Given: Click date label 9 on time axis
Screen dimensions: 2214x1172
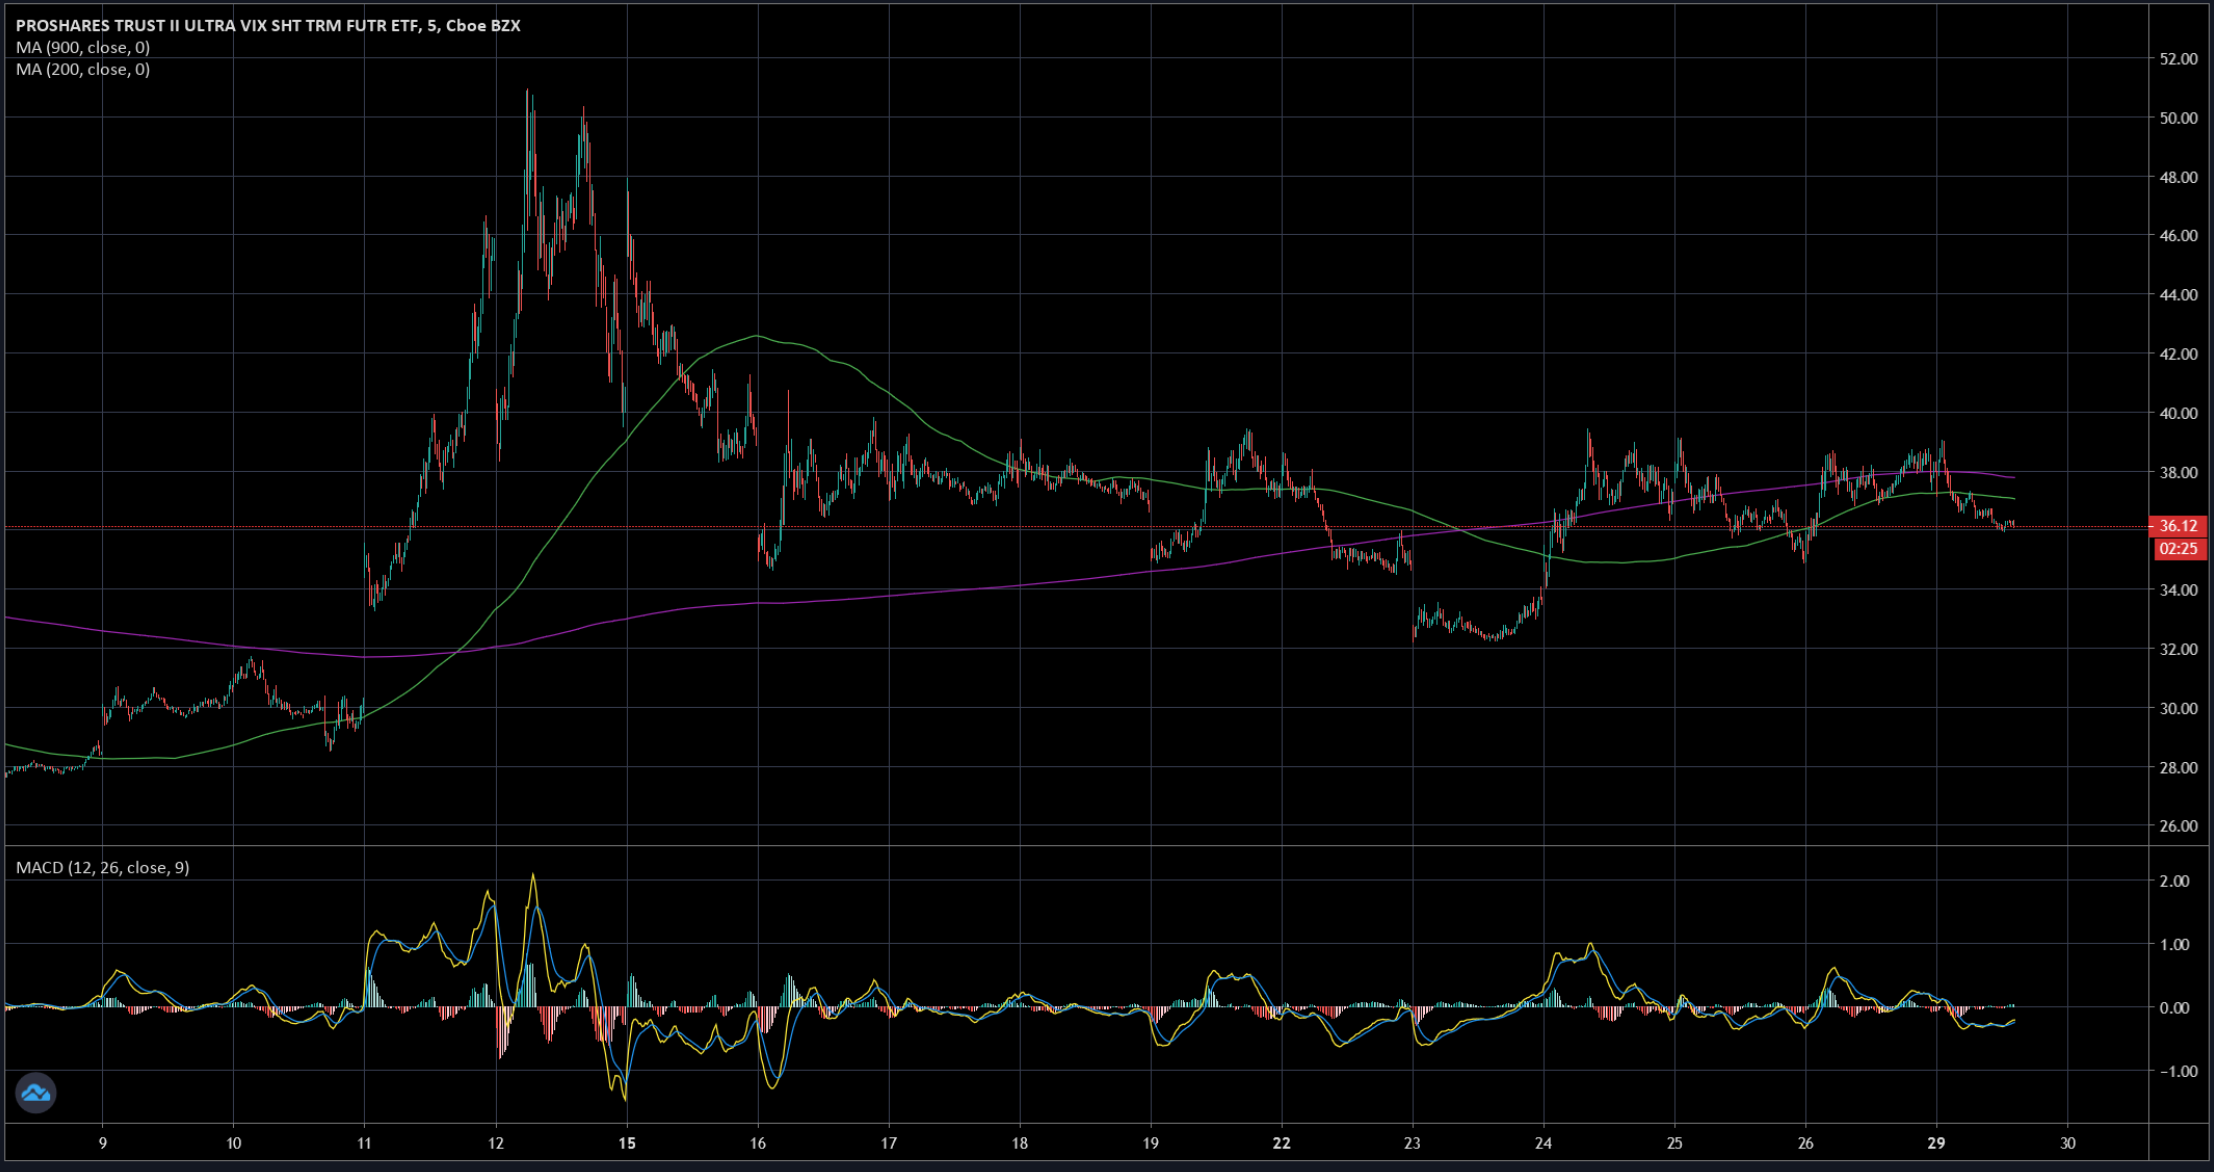Looking at the screenshot, I should click(x=102, y=1144).
